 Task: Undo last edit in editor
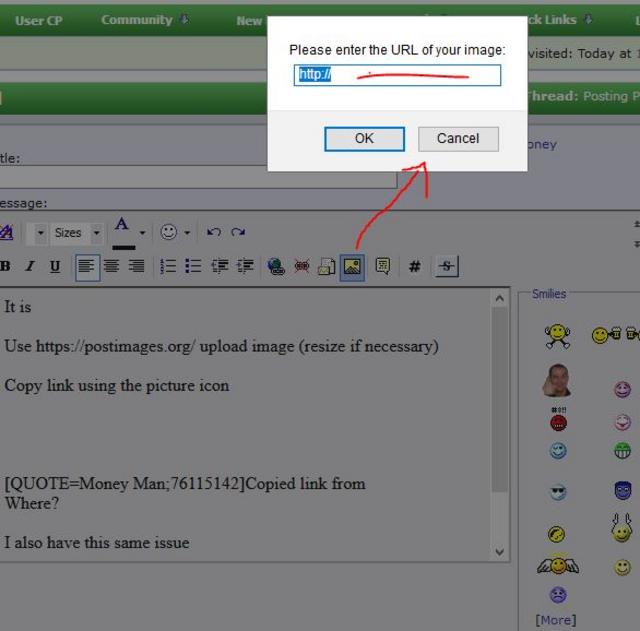[x=213, y=232]
